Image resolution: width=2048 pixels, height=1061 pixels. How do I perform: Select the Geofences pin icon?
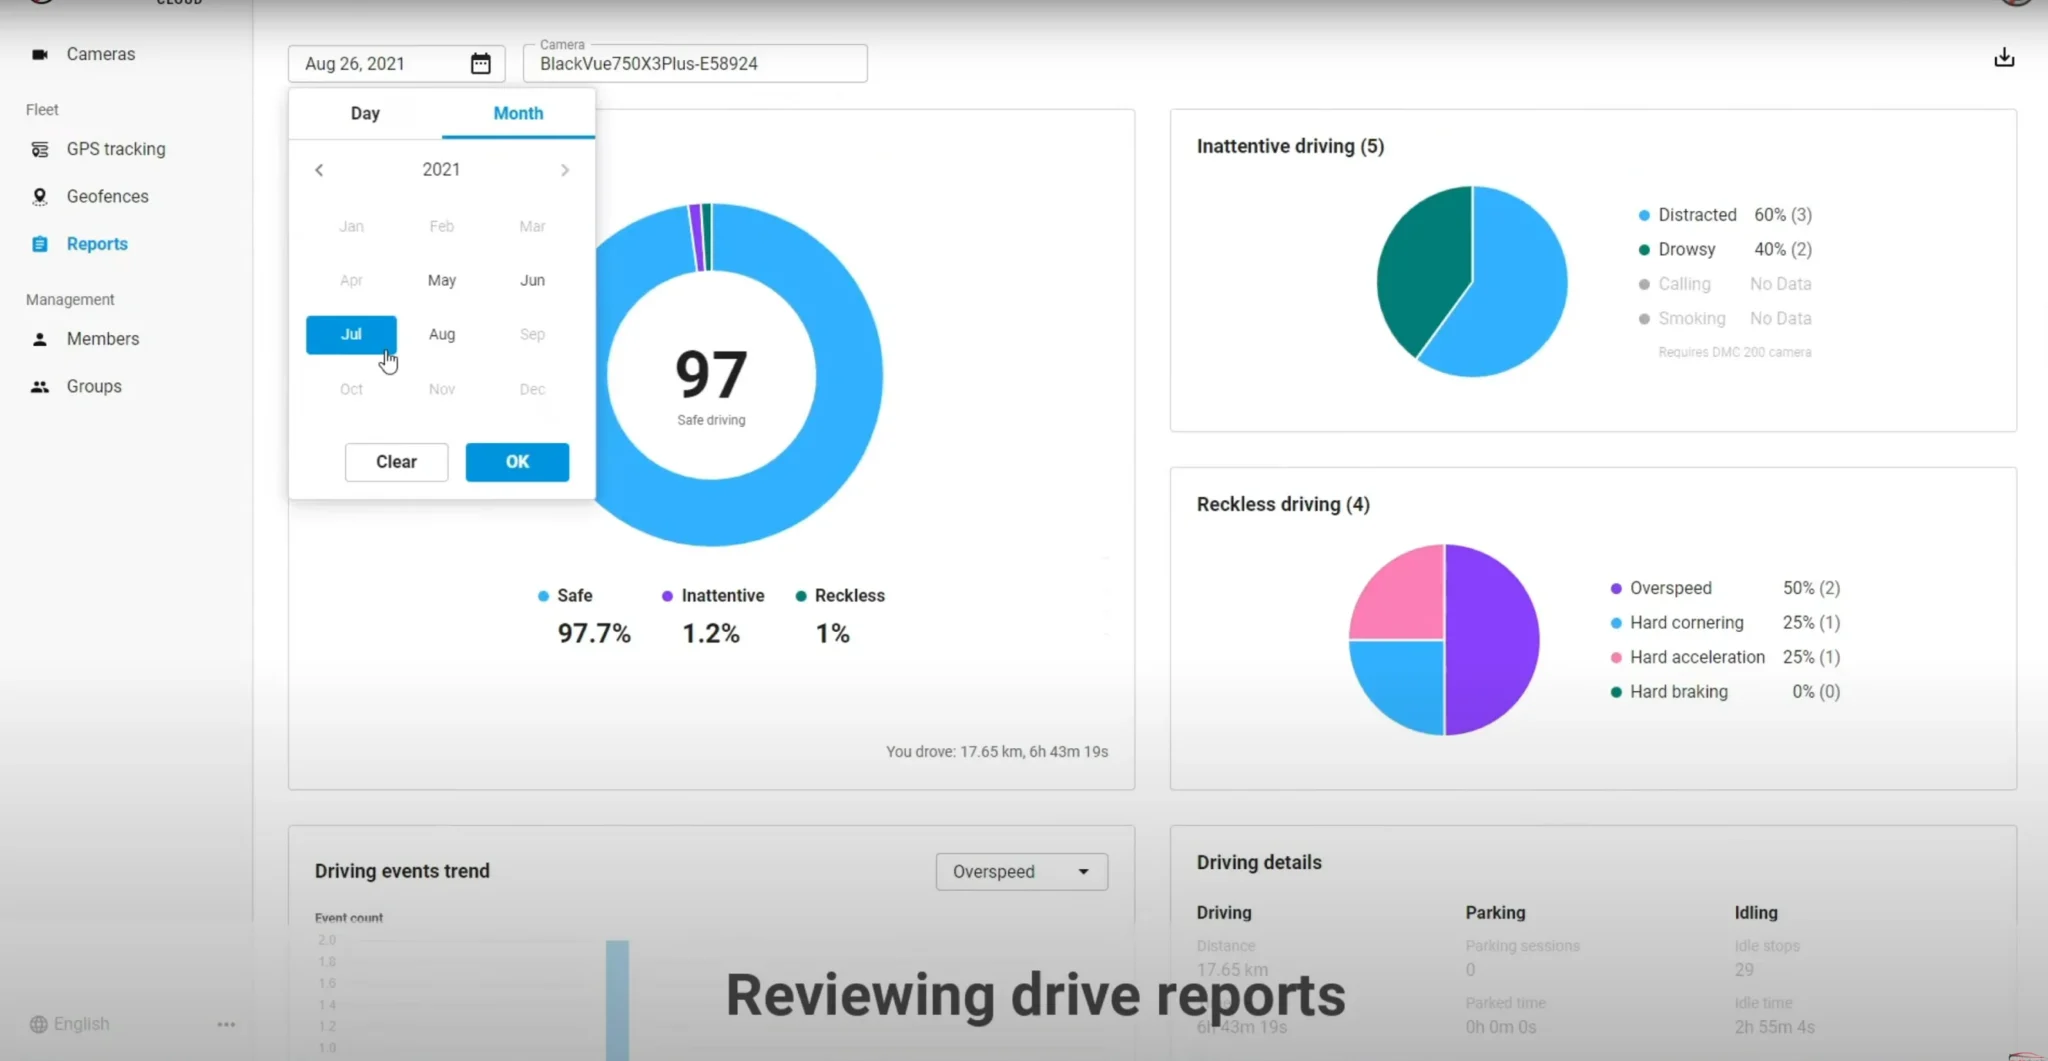[40, 197]
